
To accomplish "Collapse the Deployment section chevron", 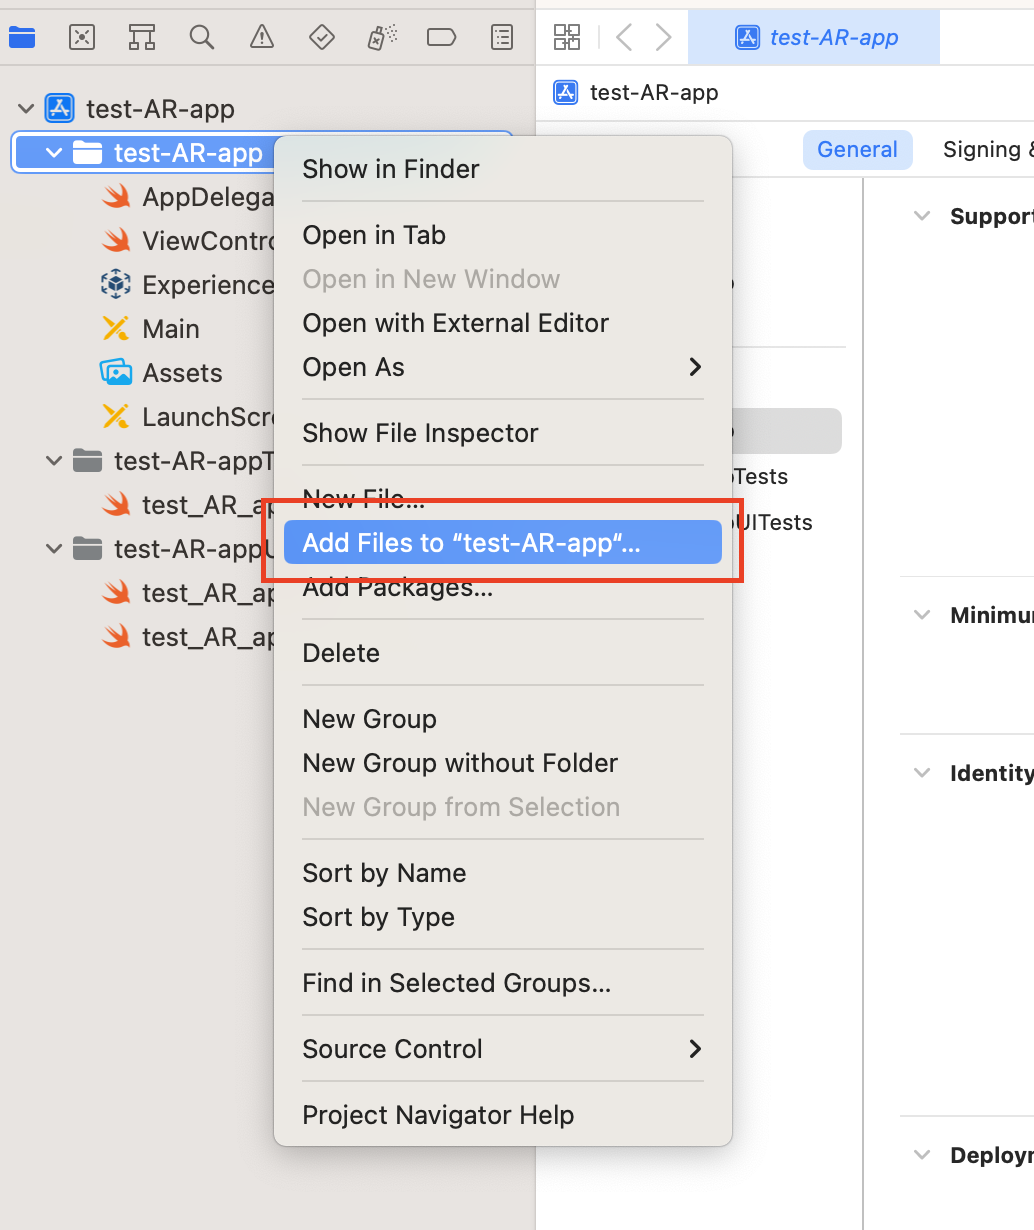I will coord(922,1155).
